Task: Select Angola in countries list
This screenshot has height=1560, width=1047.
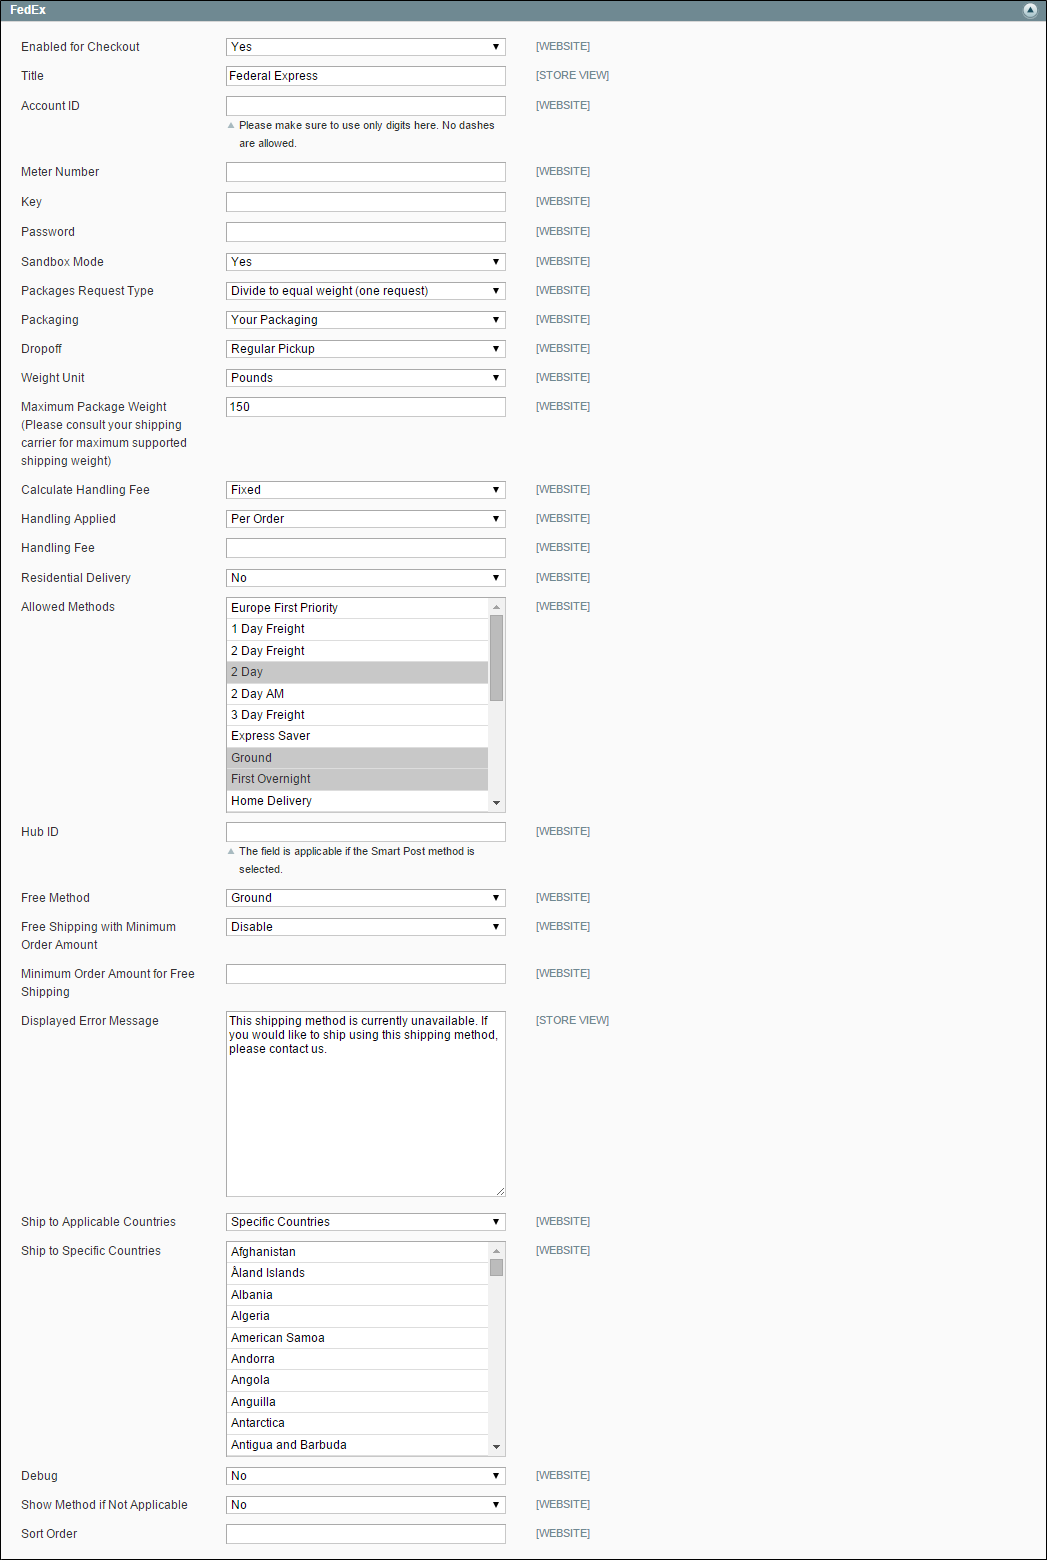Action: coord(357,1380)
